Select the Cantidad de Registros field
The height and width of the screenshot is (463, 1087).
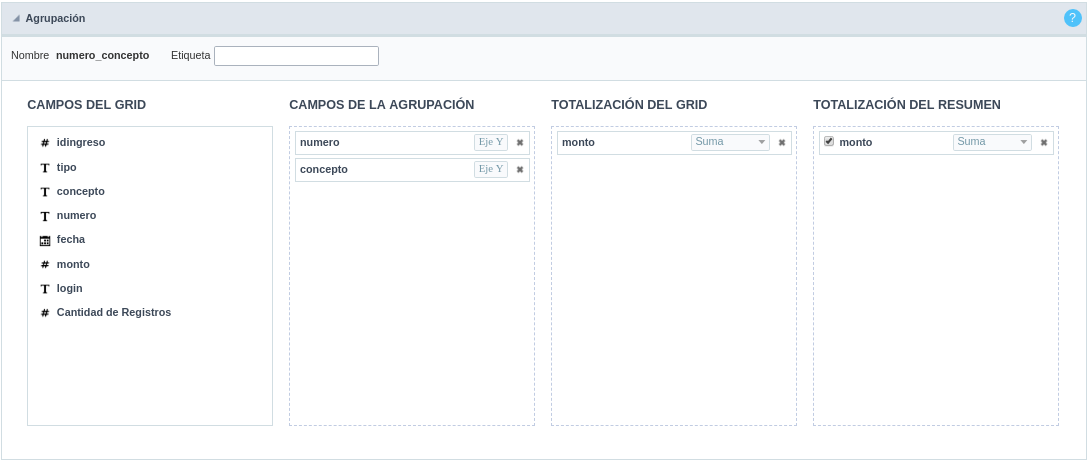114,312
